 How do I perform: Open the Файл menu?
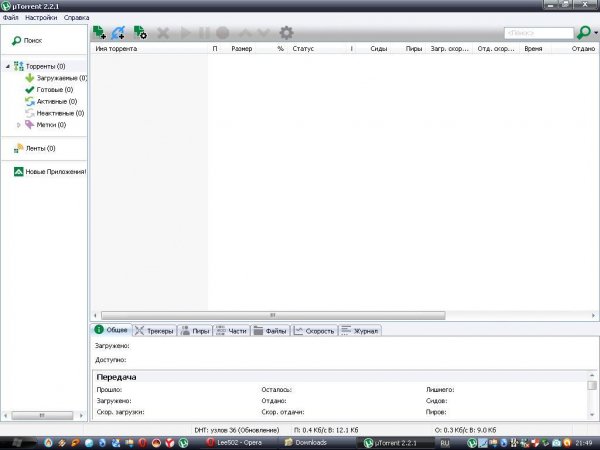(10, 18)
